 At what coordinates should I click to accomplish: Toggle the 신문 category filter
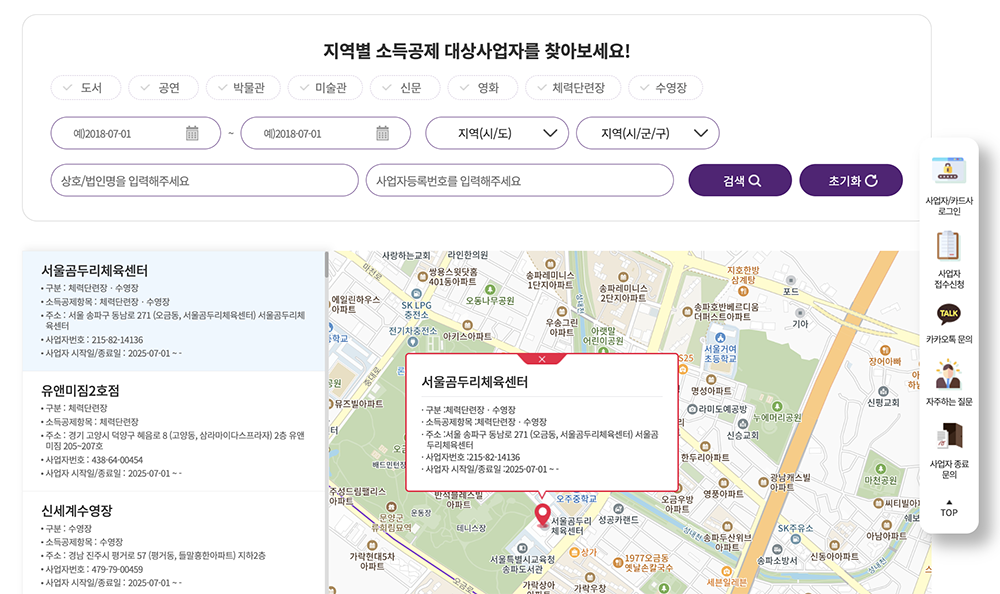coord(405,88)
